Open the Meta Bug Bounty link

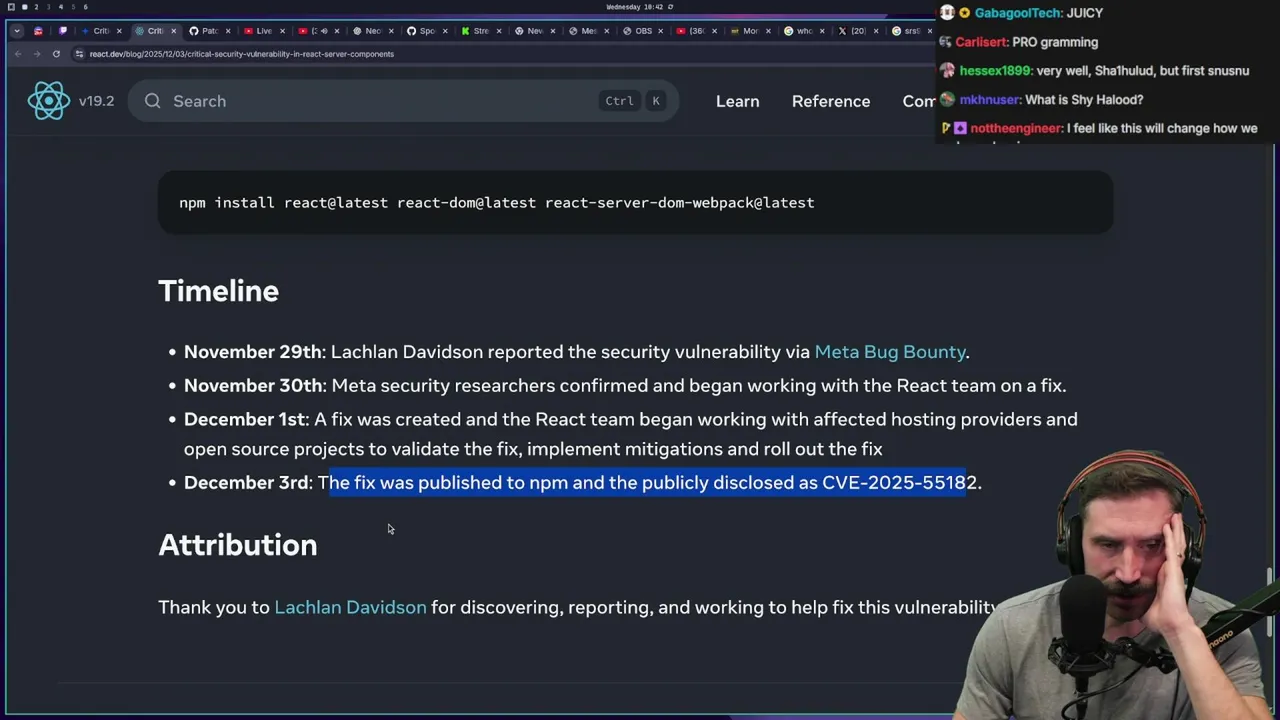click(x=890, y=352)
